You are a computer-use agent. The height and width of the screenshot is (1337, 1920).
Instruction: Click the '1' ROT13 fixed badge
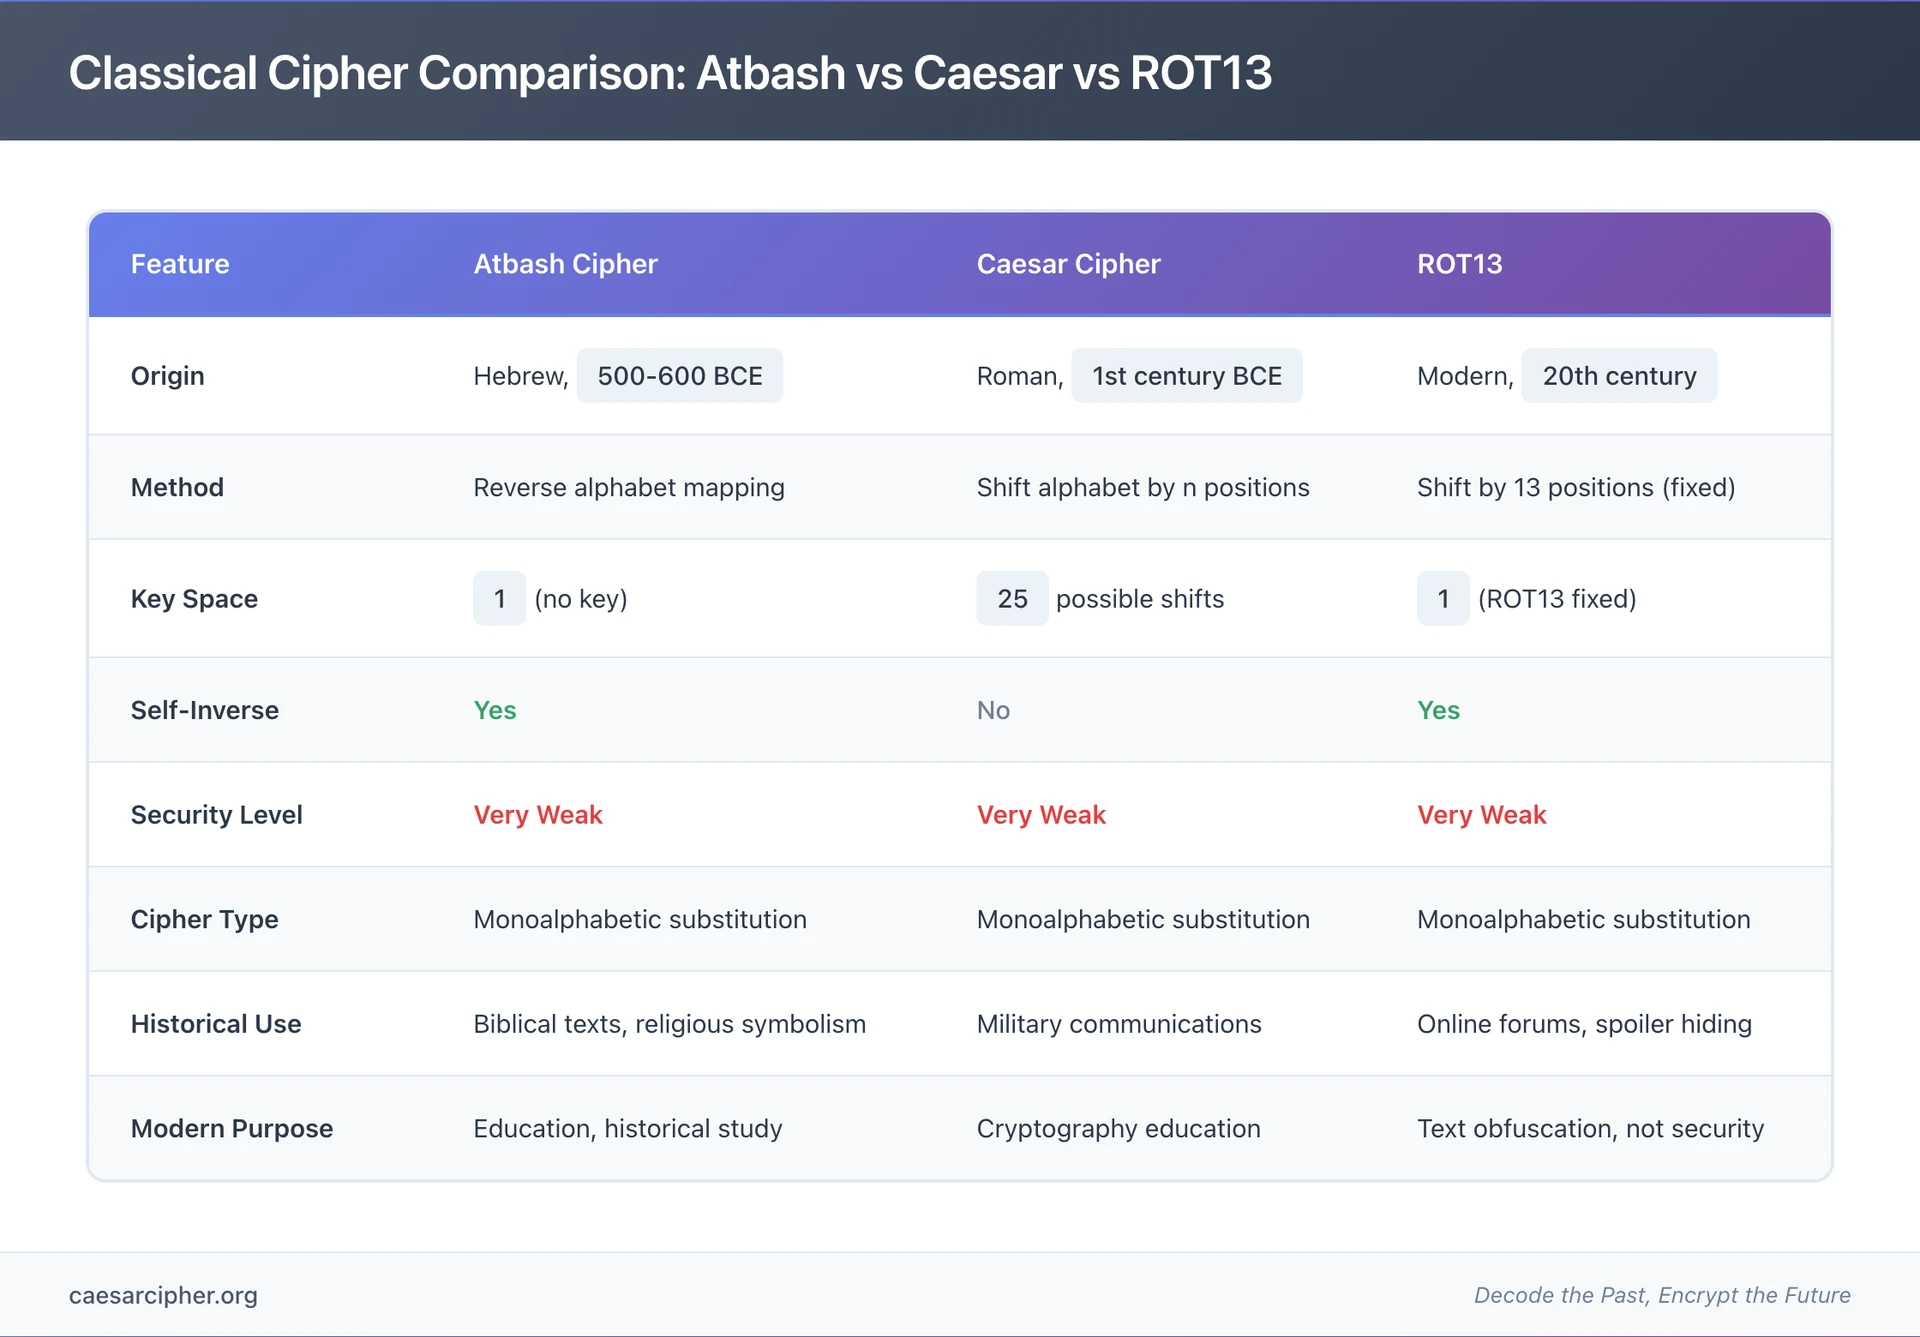pyautogui.click(x=1443, y=598)
